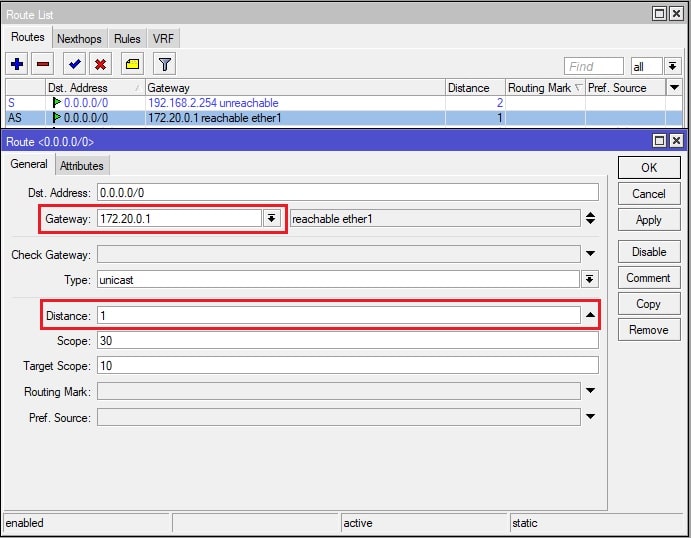Open the Gateway address dropdown arrow
This screenshot has height=538, width=691.
pos(271,218)
